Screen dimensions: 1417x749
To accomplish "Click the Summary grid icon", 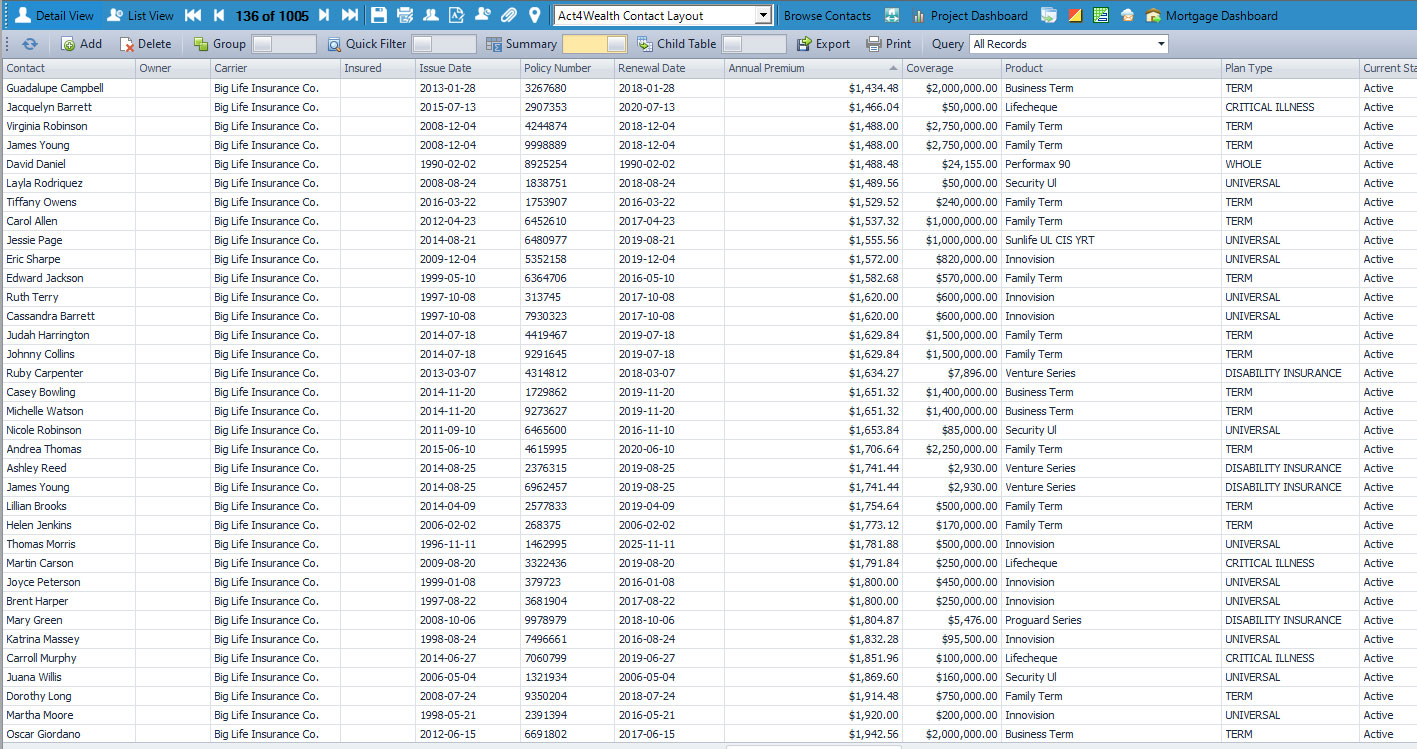I will pos(494,44).
